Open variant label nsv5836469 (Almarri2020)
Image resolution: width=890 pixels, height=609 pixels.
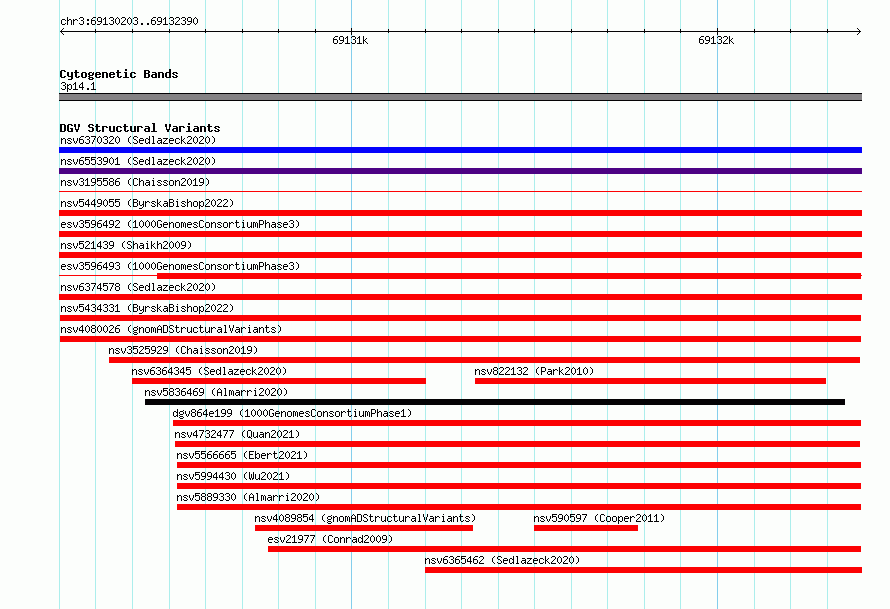coord(216,392)
